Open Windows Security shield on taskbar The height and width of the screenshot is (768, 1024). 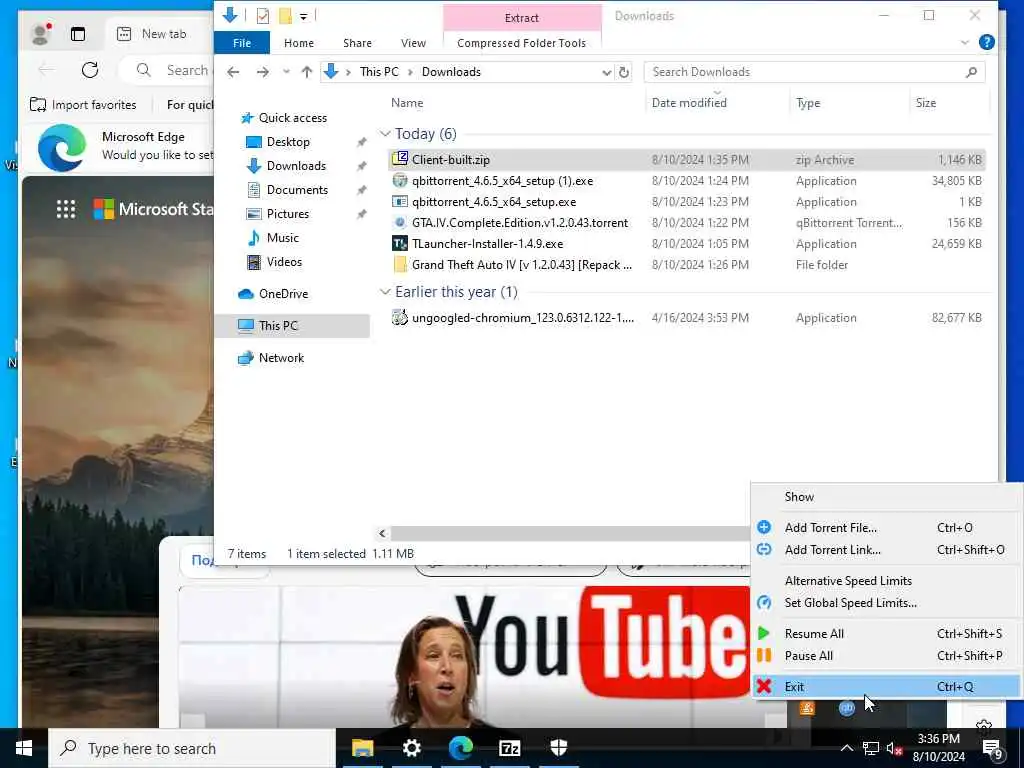tap(558, 748)
